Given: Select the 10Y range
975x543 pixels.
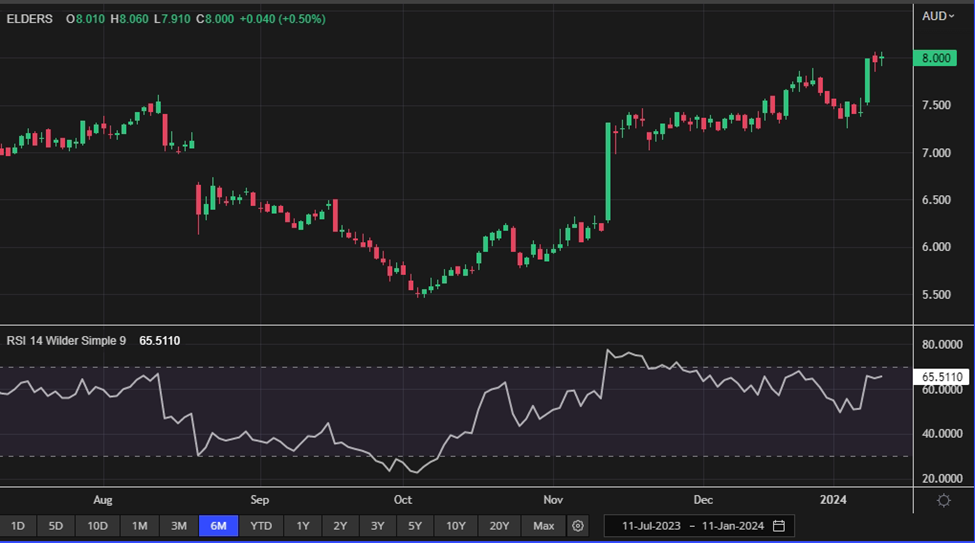Looking at the screenshot, I should point(455,526).
